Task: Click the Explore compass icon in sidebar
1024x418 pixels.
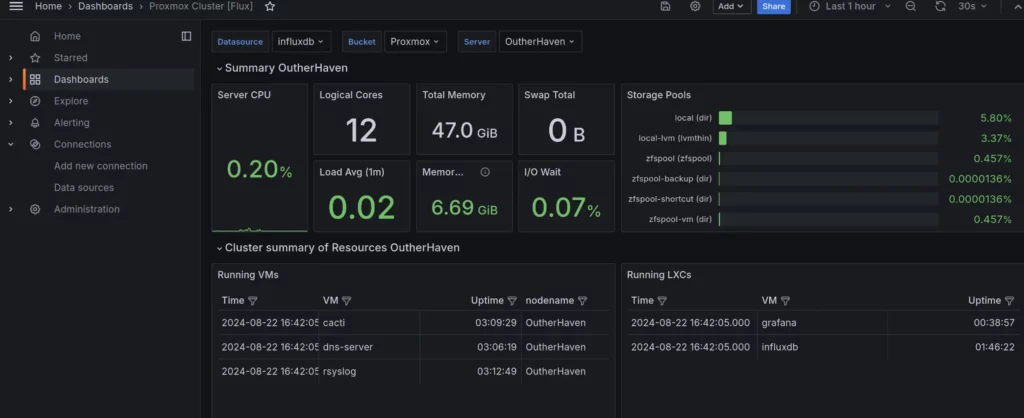Action: [x=35, y=101]
